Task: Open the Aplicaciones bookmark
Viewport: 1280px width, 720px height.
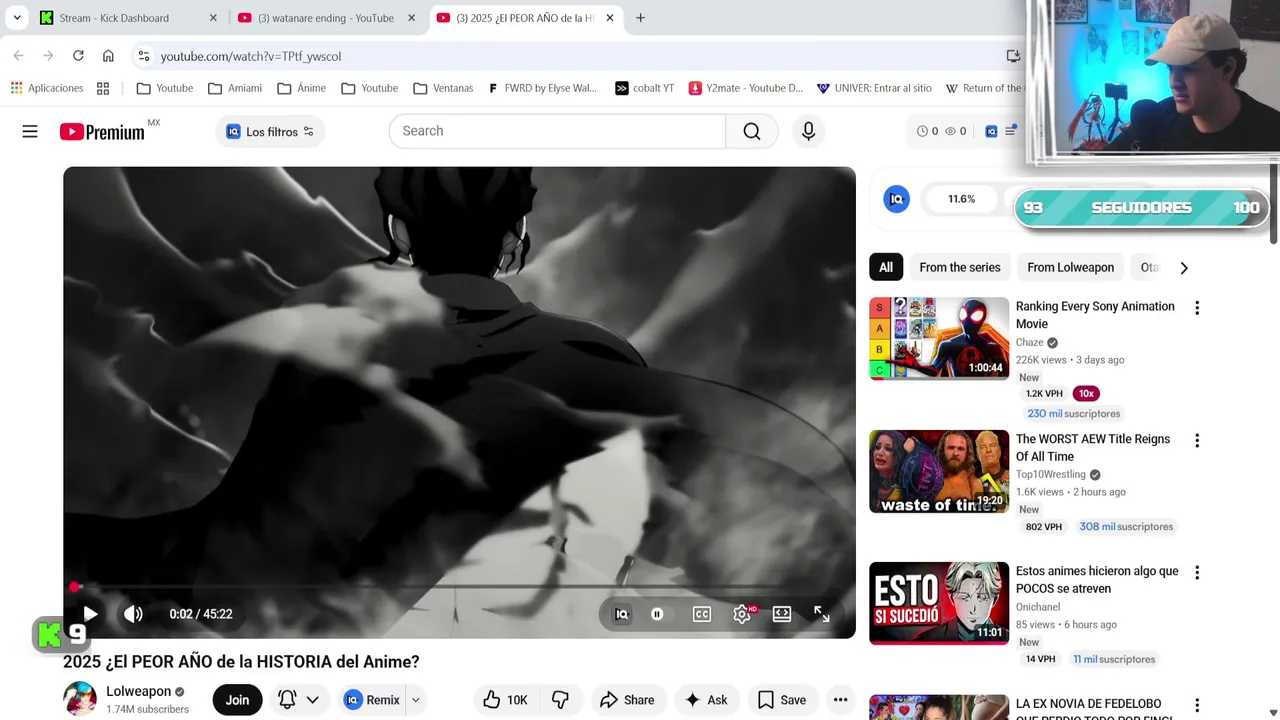Action: (47, 88)
